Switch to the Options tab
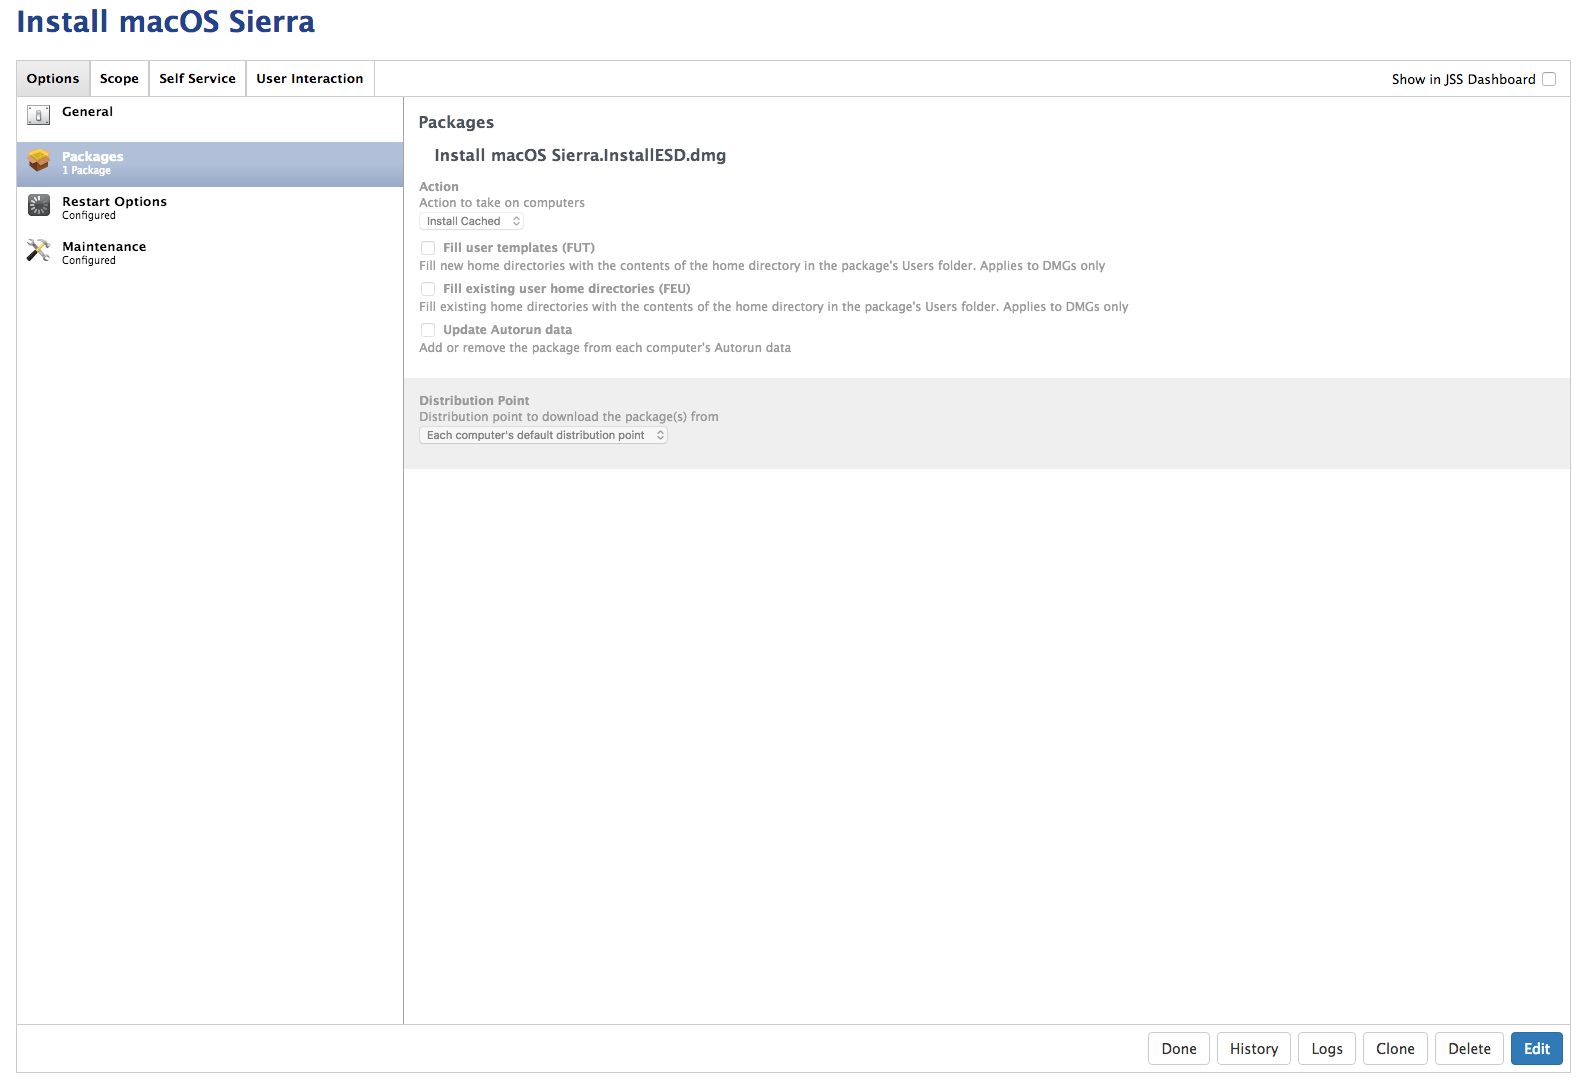 pos(53,79)
